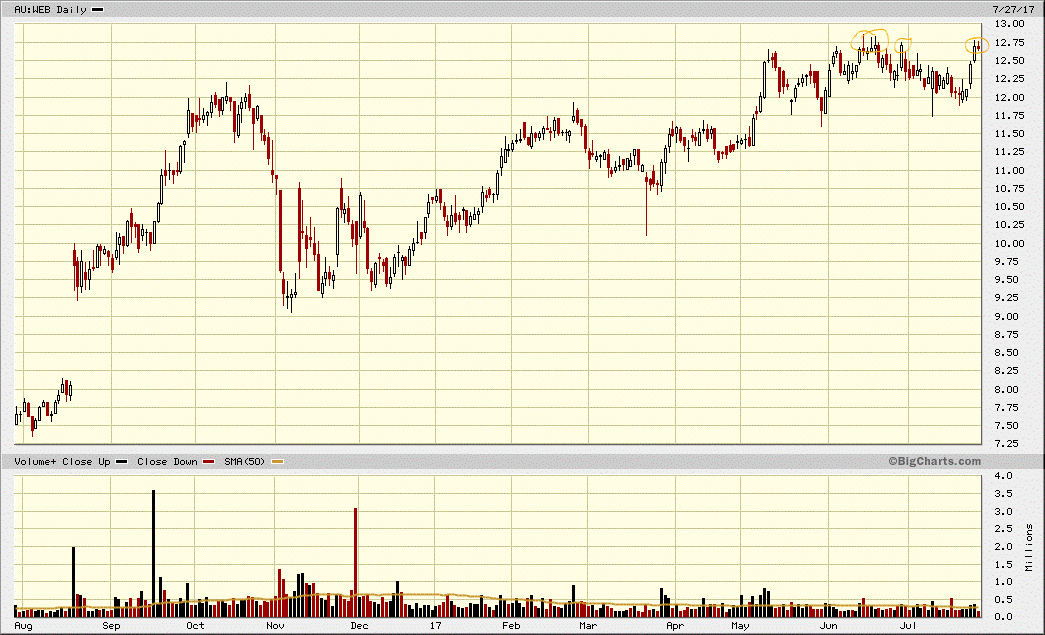This screenshot has height=635, width=1045.
Task: Click the 3.5 volume axis label
Action: click(1004, 493)
